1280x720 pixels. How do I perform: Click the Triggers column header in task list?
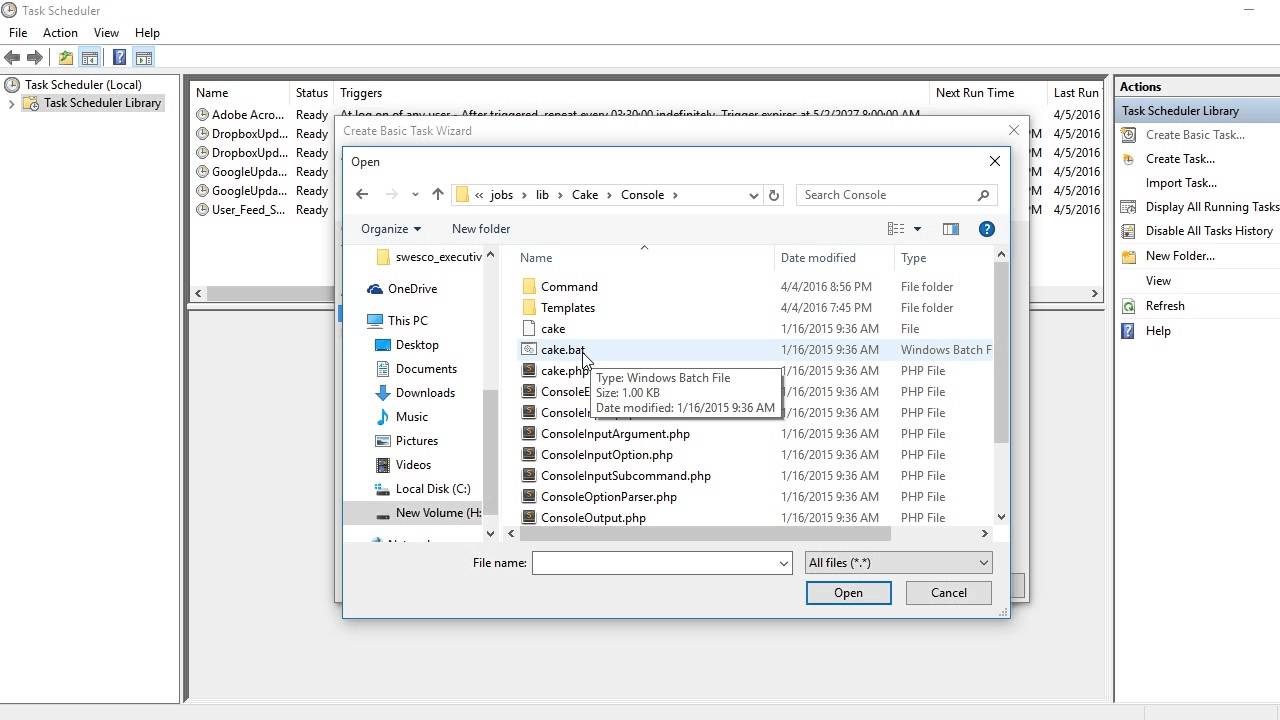point(361,93)
